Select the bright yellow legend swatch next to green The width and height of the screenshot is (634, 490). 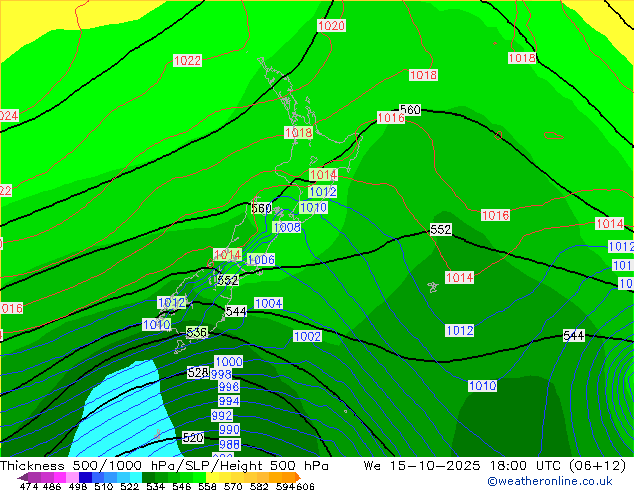tap(212, 477)
